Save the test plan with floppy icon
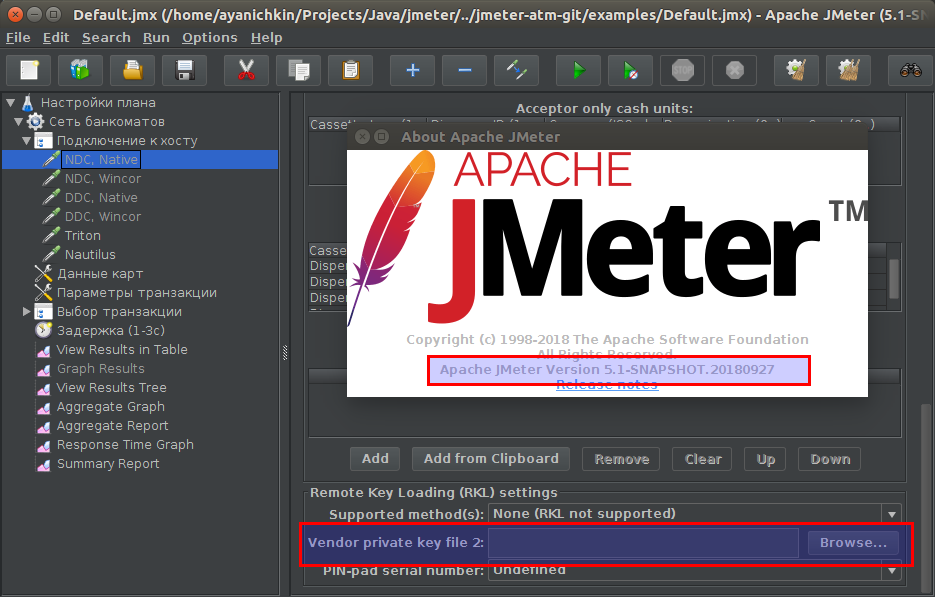 [x=185, y=70]
